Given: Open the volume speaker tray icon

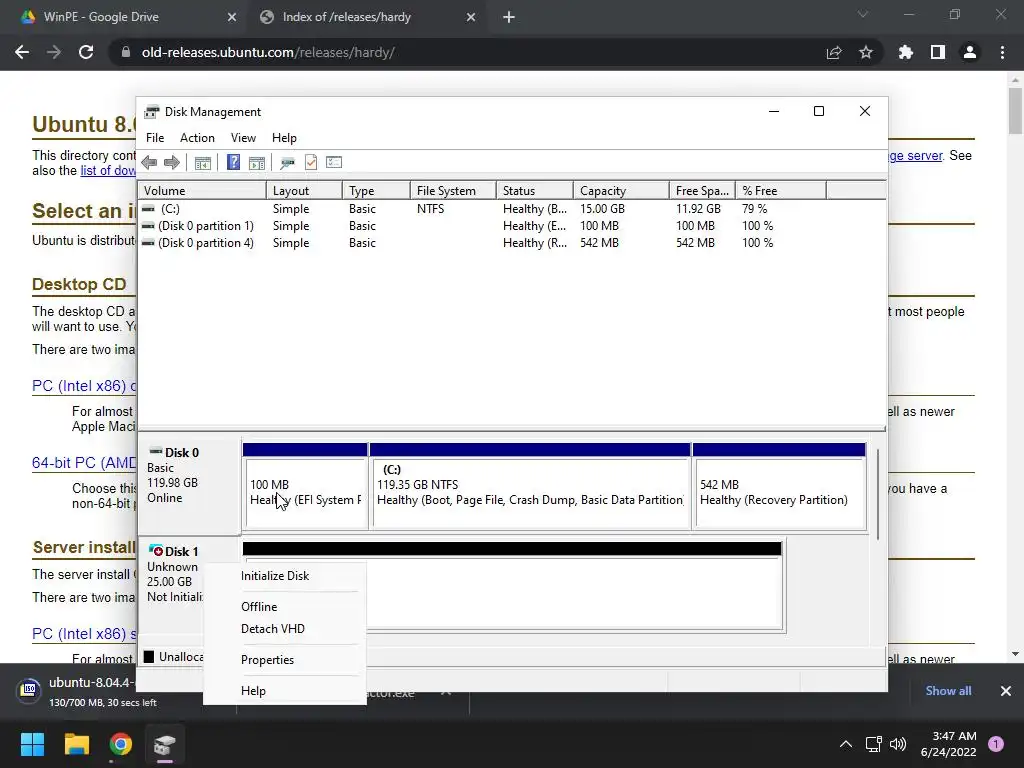Looking at the screenshot, I should click(x=898, y=744).
